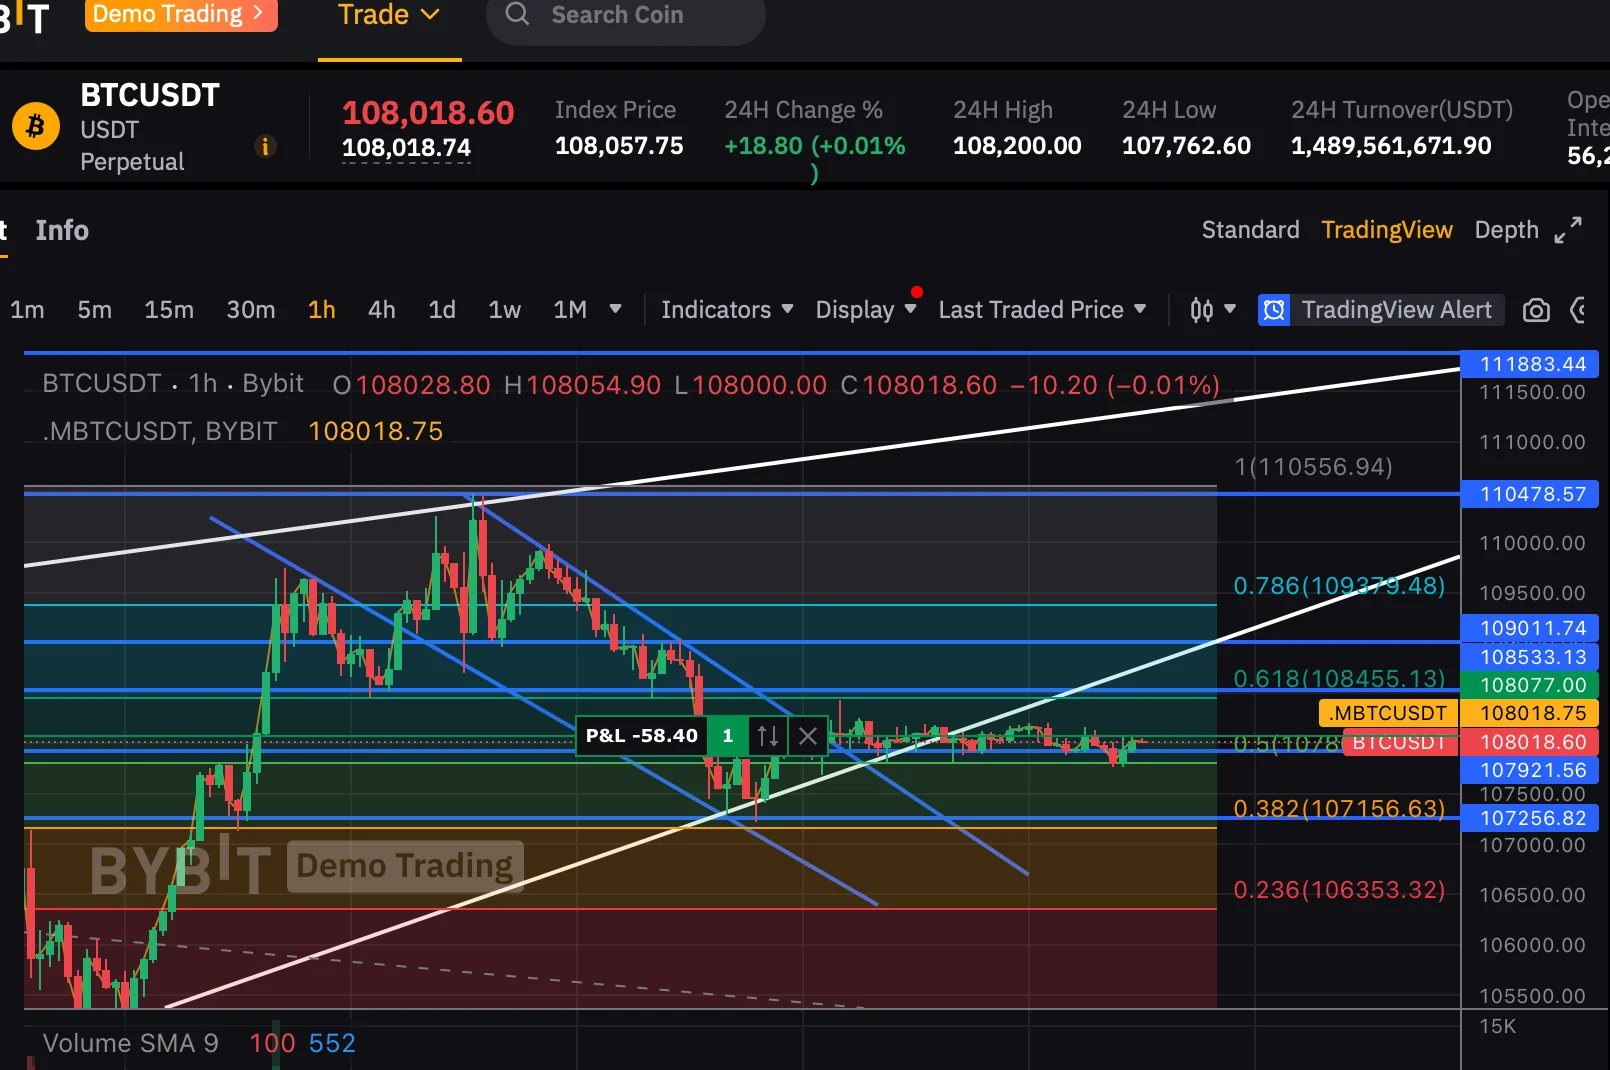Click the Index Price value 108,057.75

click(619, 146)
